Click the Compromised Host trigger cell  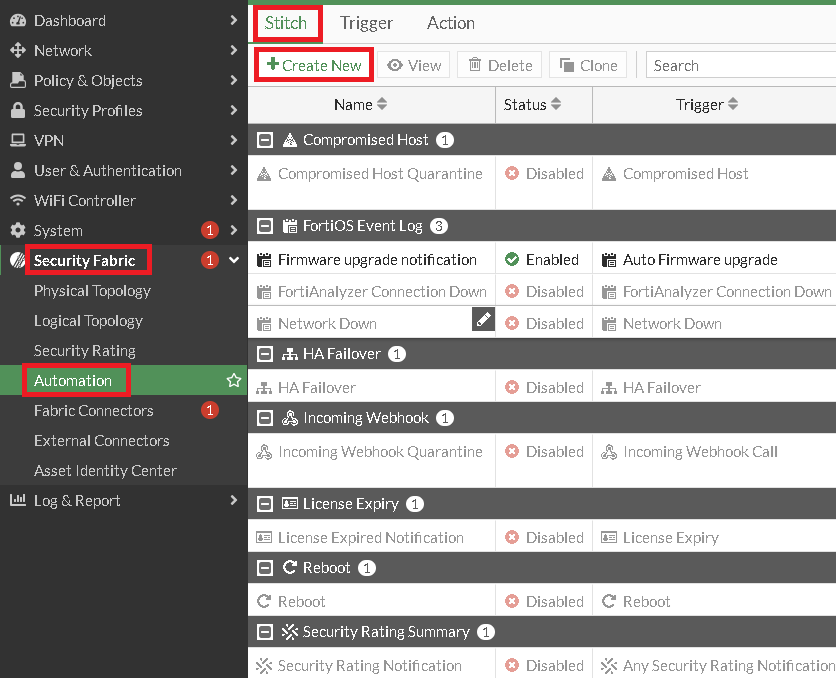685,174
